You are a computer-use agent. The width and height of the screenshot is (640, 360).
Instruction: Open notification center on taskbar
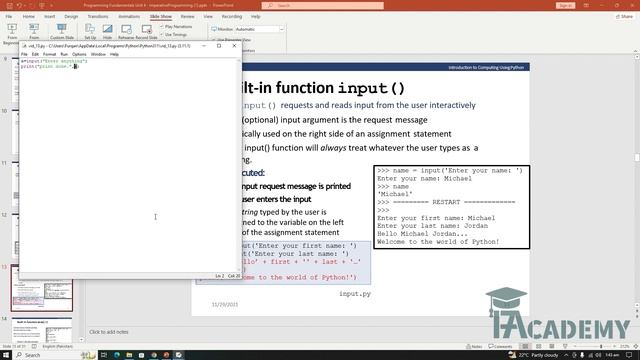coord(629,355)
